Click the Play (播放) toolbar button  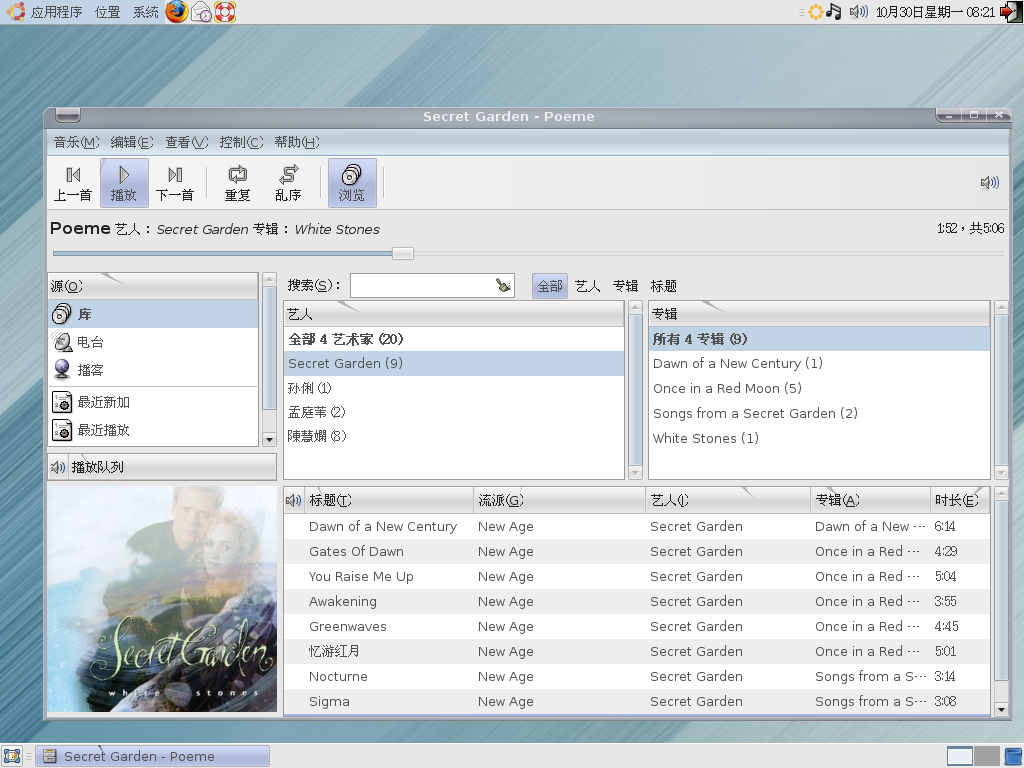point(123,183)
